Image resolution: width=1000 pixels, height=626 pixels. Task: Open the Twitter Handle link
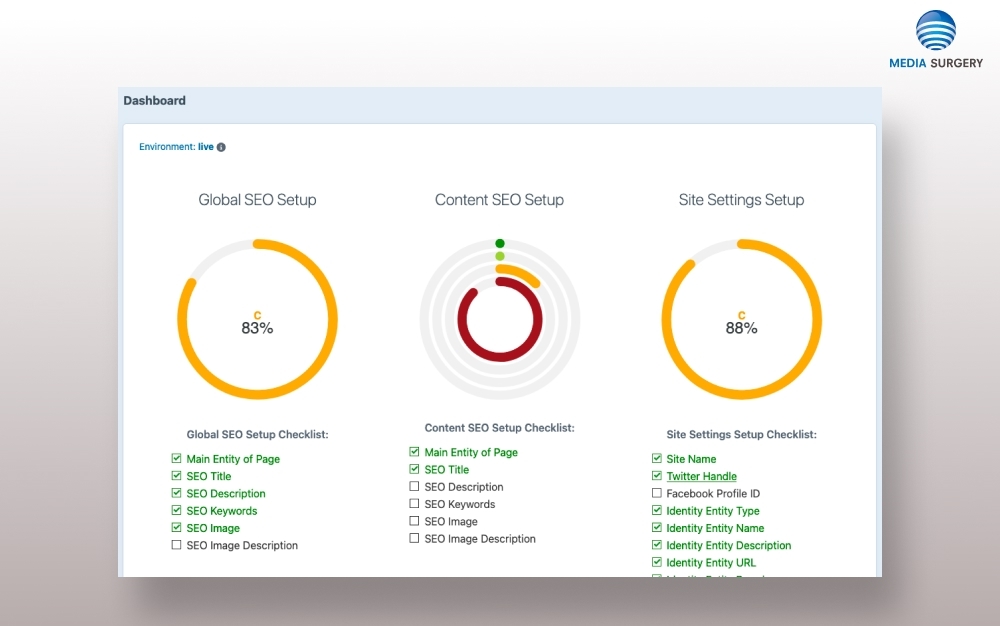pyautogui.click(x=701, y=477)
